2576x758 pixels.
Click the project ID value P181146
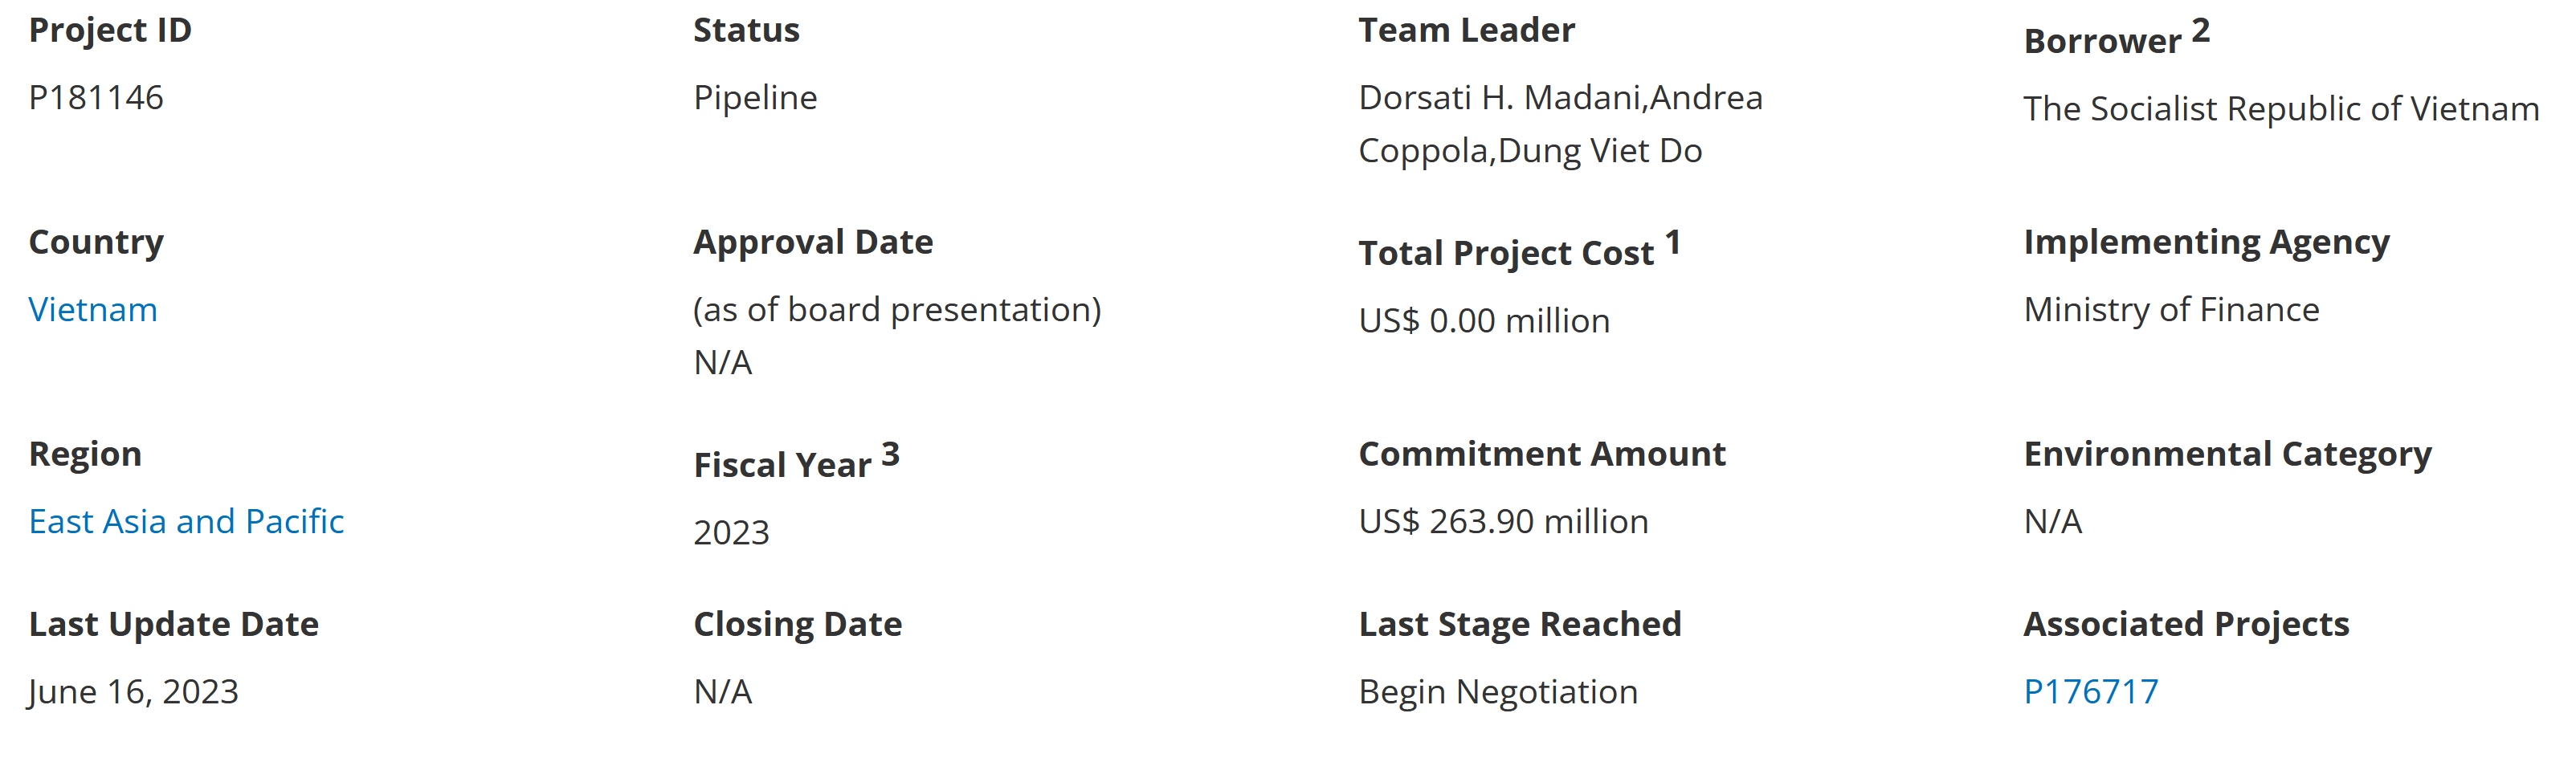pos(96,98)
